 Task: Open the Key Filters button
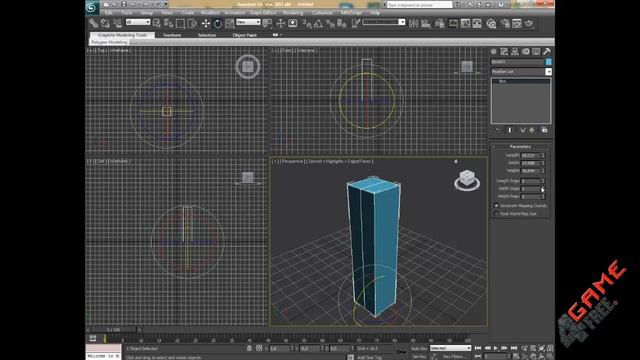click(x=455, y=356)
